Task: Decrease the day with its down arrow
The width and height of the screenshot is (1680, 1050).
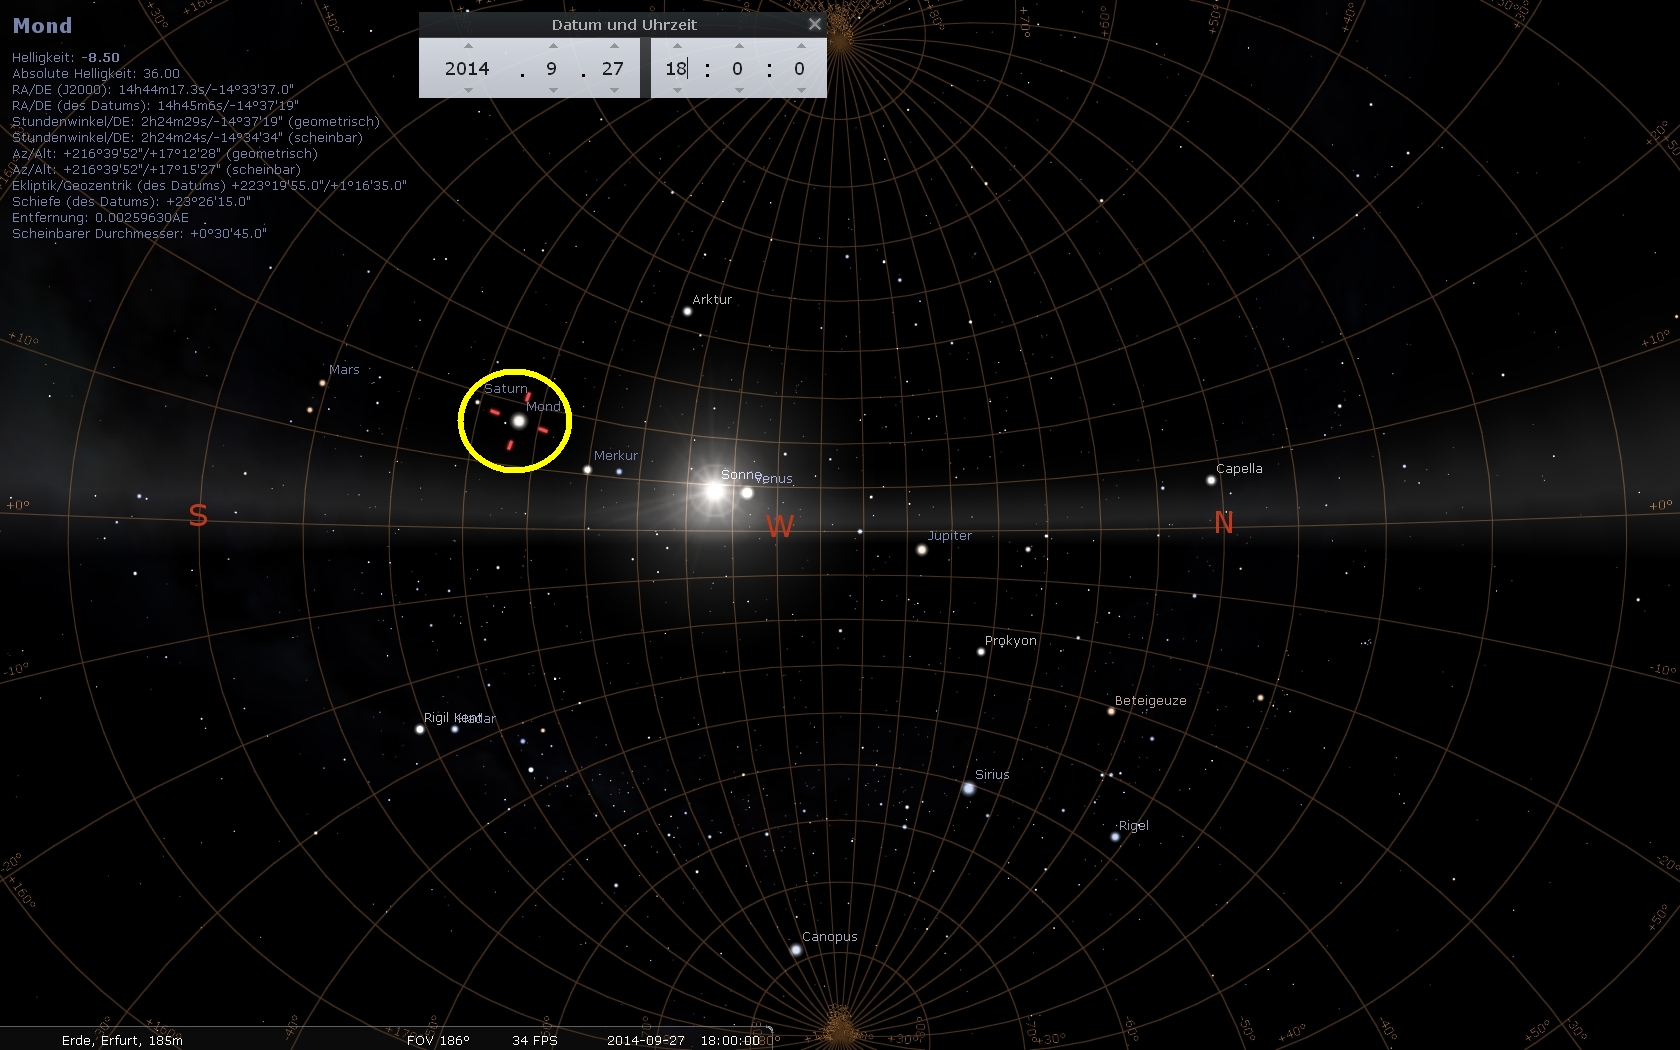Action: point(614,90)
